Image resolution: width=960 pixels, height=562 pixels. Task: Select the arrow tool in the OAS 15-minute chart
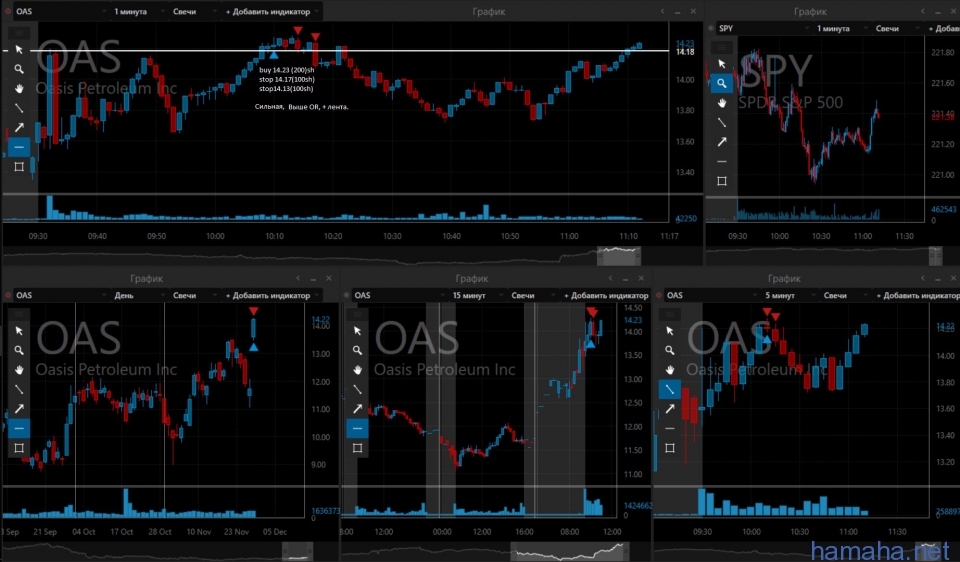pyautogui.click(x=358, y=408)
